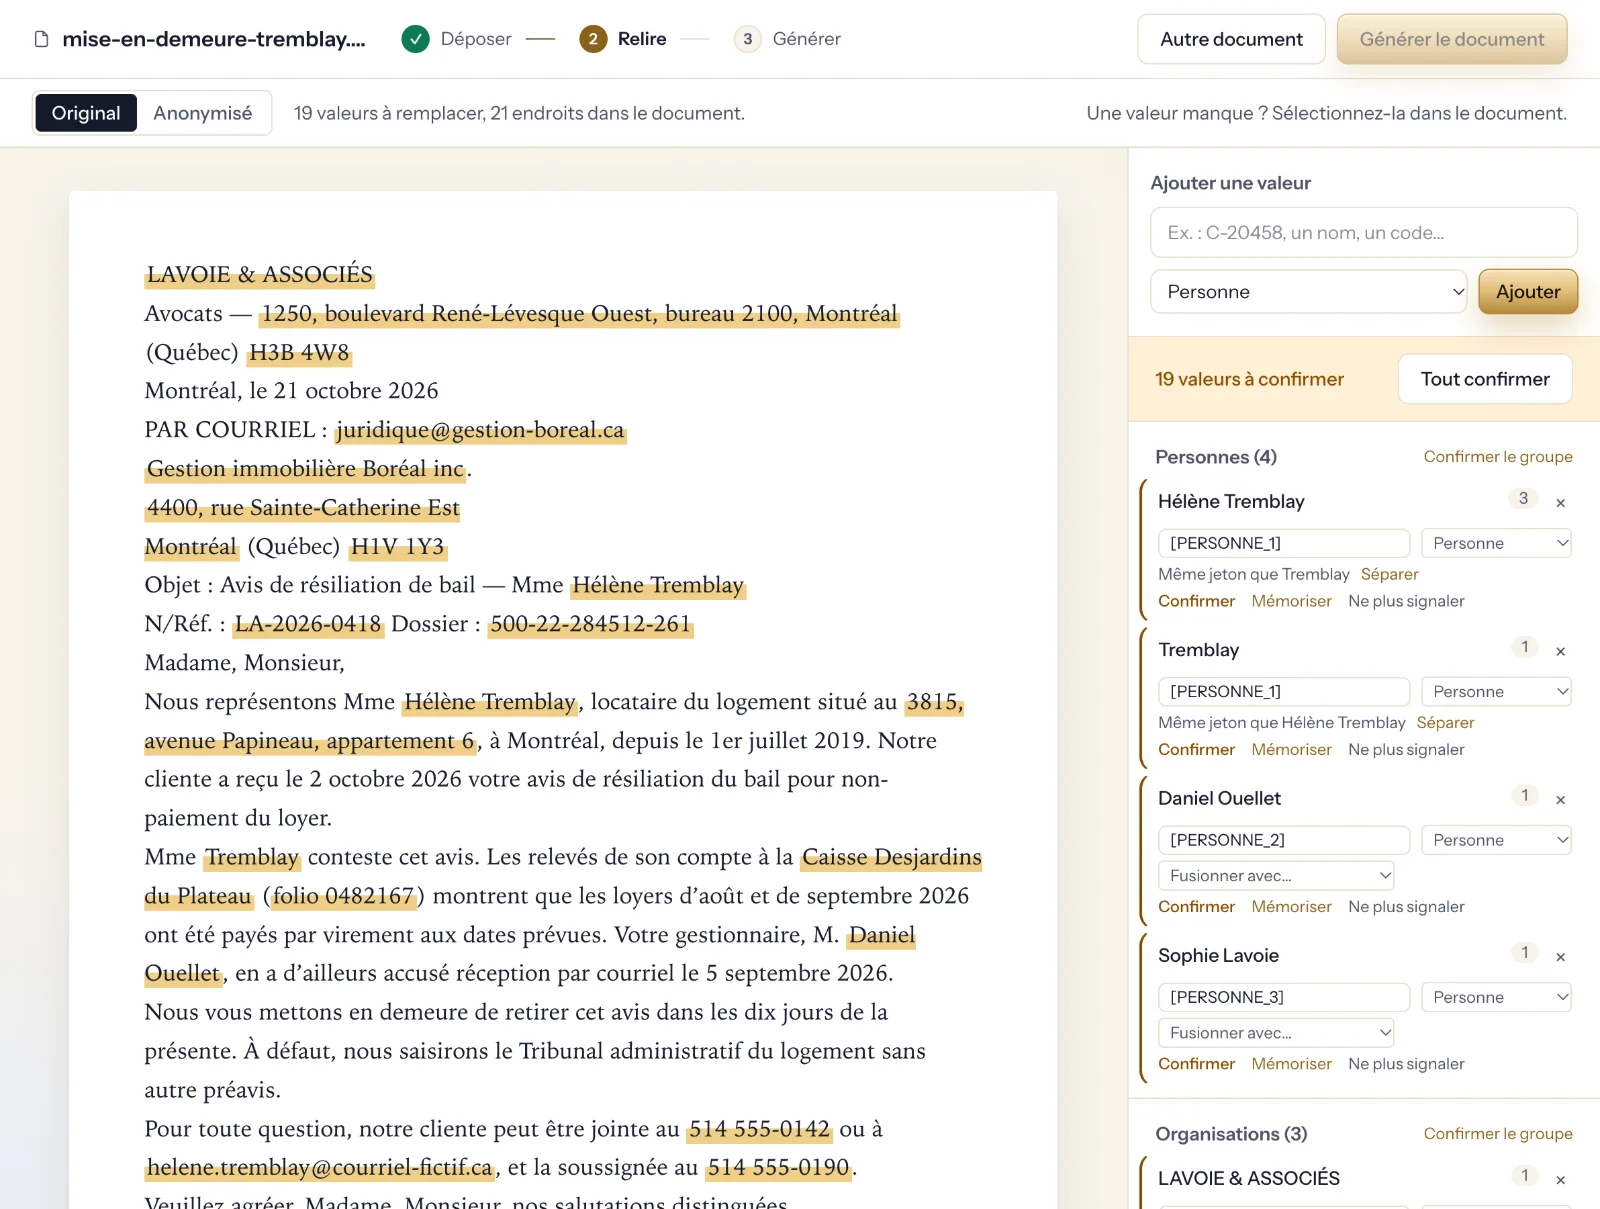
Task: Remove the Sophie Lavoie value with its ×
Action: tap(1560, 957)
